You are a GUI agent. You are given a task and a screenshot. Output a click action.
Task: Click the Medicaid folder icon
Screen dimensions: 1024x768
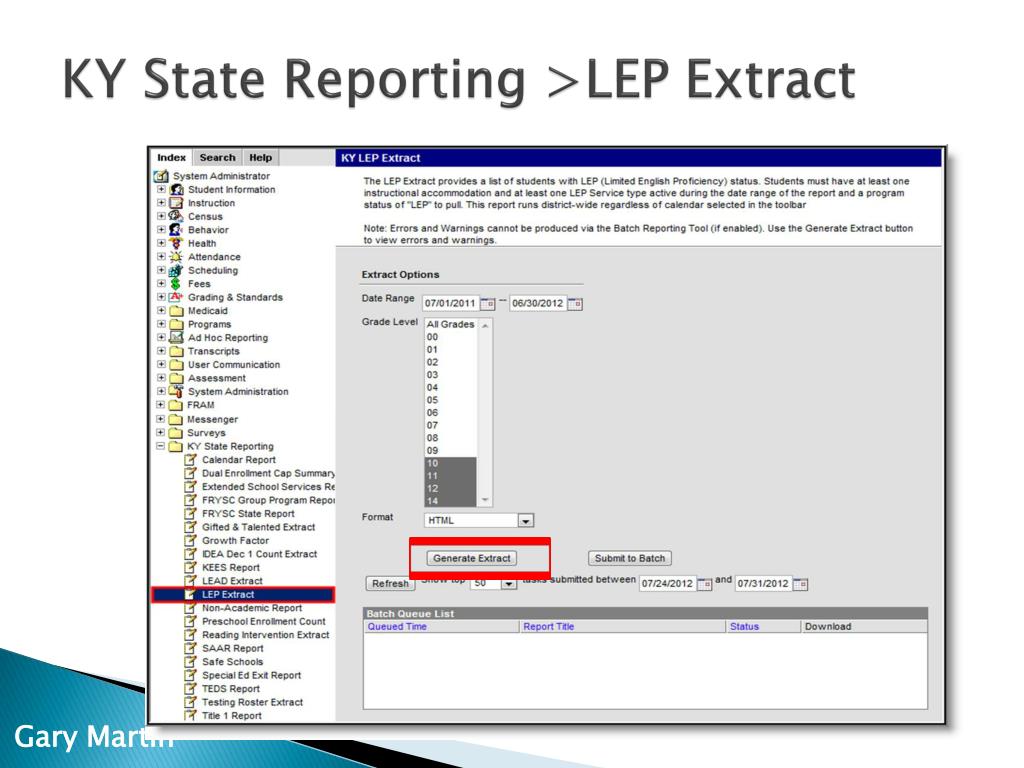(x=176, y=311)
